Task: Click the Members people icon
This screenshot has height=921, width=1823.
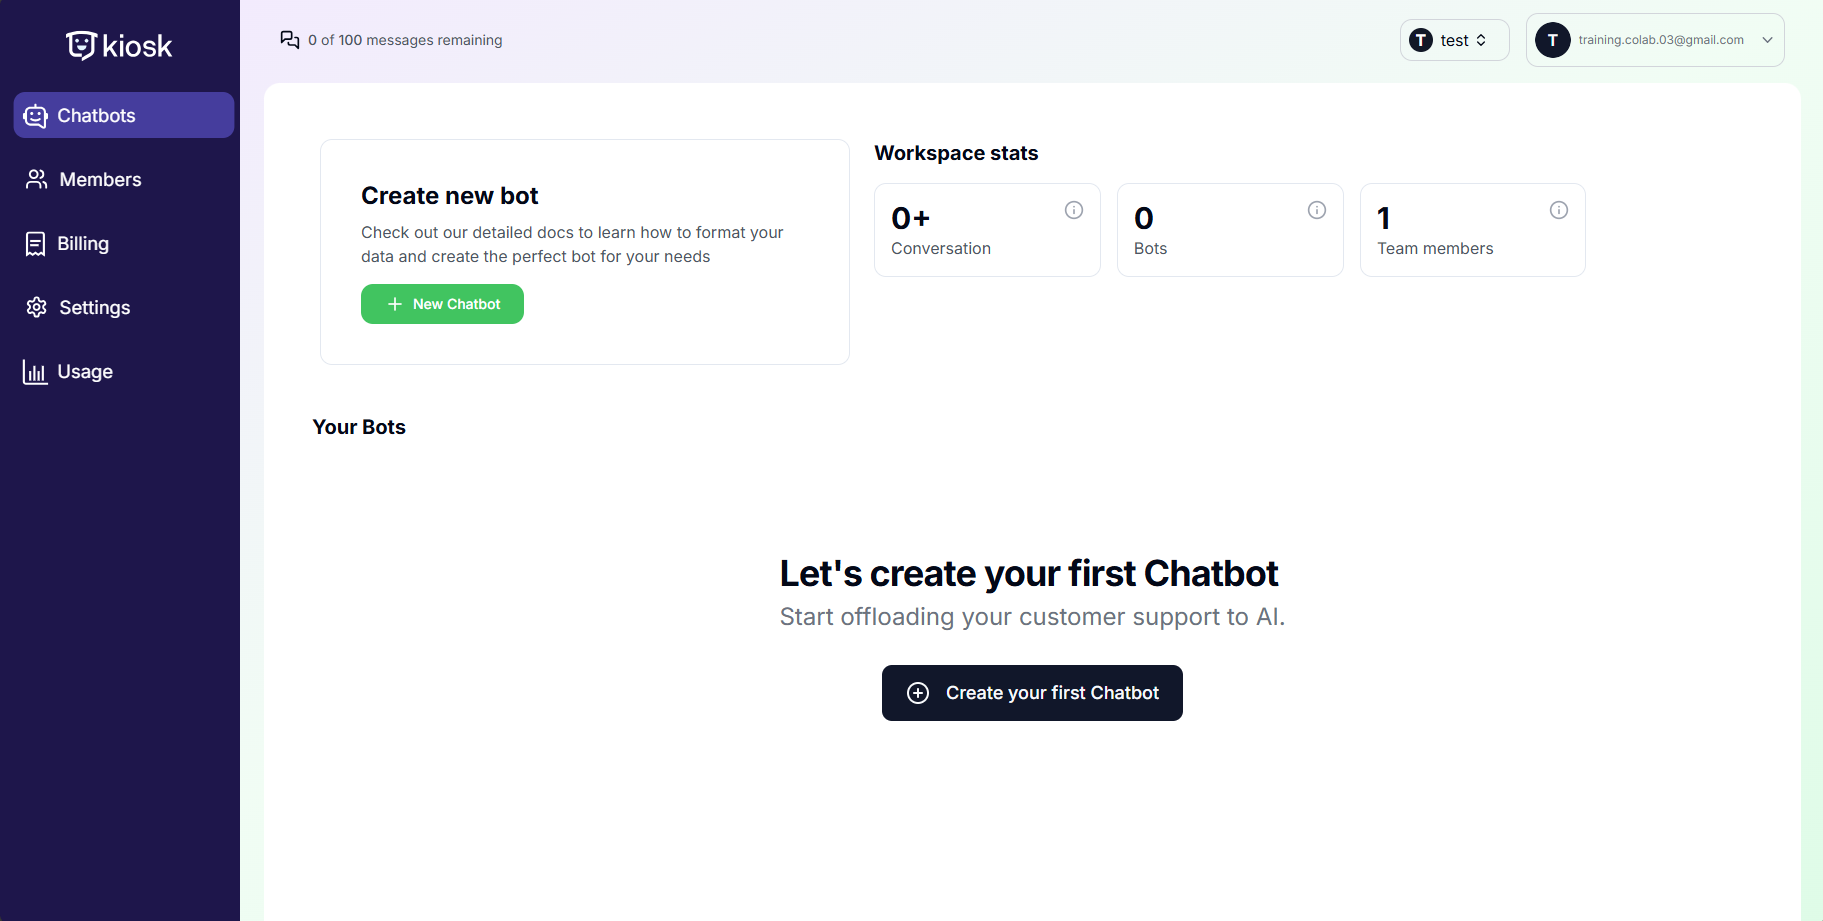Action: pos(37,179)
